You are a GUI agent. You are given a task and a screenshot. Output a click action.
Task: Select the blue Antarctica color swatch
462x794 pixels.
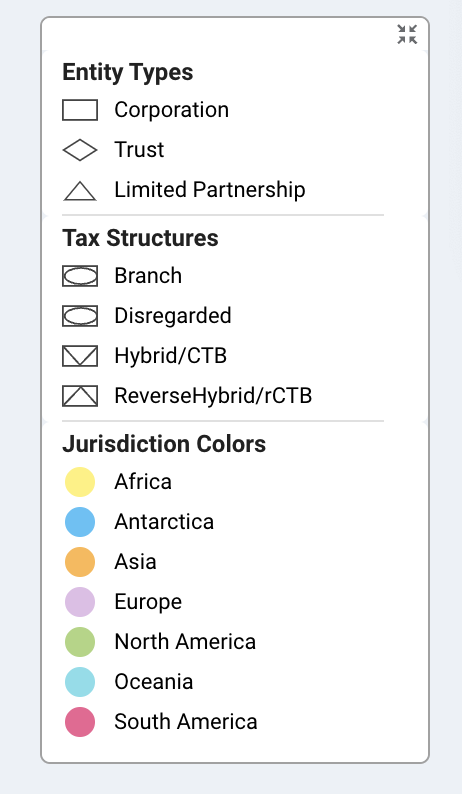[x=80, y=522]
